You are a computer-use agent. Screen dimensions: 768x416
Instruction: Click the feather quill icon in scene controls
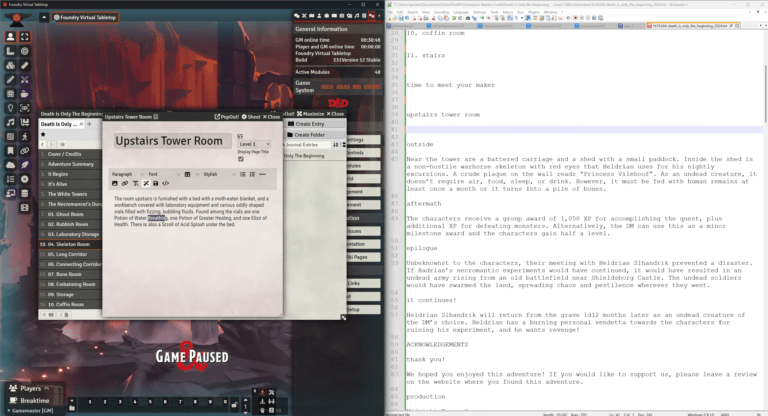(x=24, y=165)
